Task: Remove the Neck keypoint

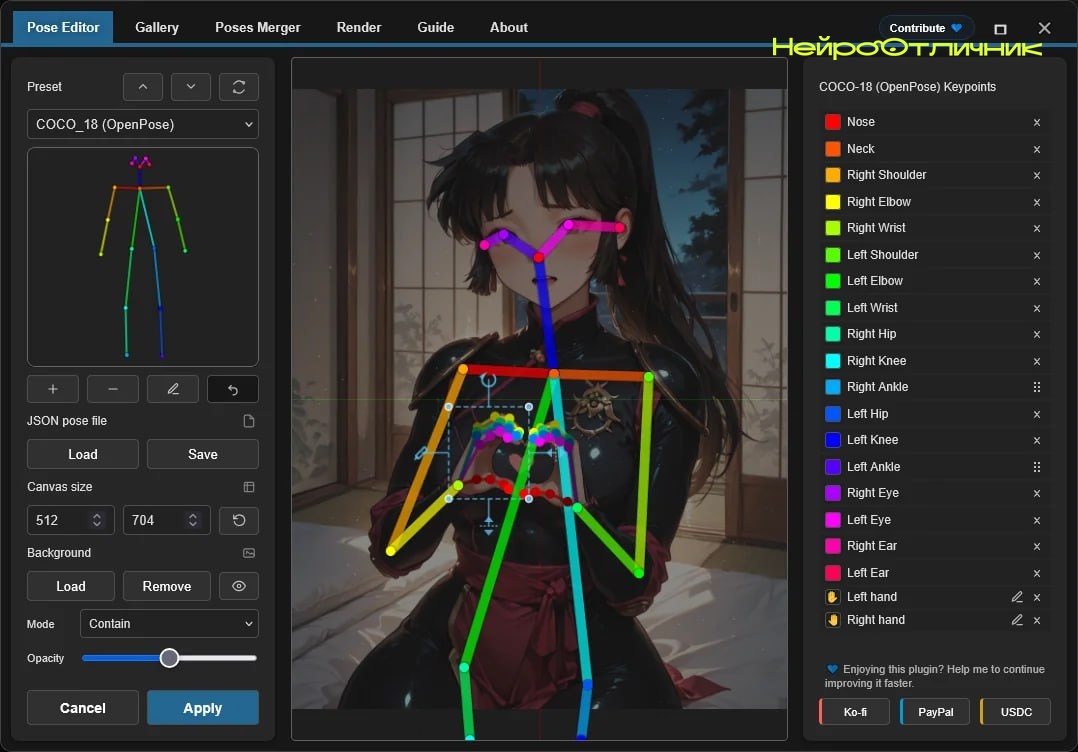Action: [1037, 149]
